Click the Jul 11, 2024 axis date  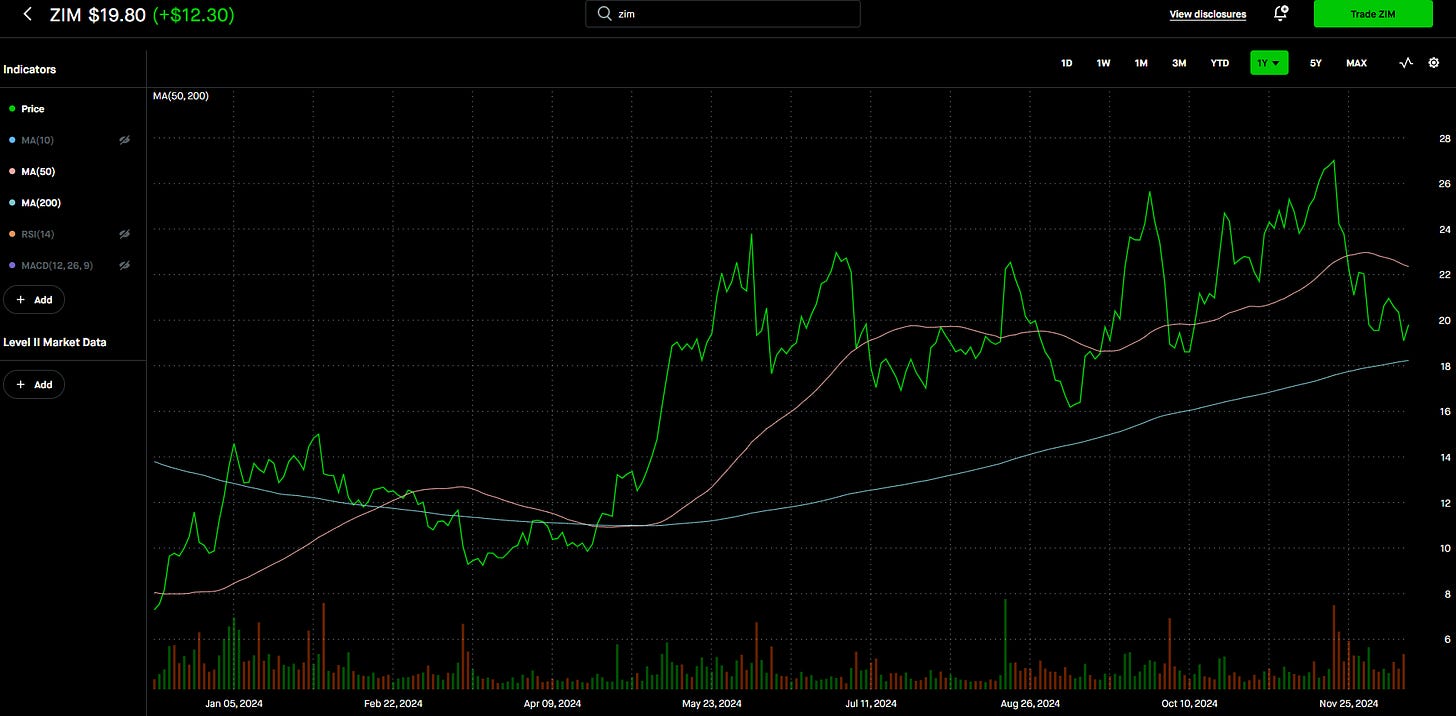pos(870,705)
